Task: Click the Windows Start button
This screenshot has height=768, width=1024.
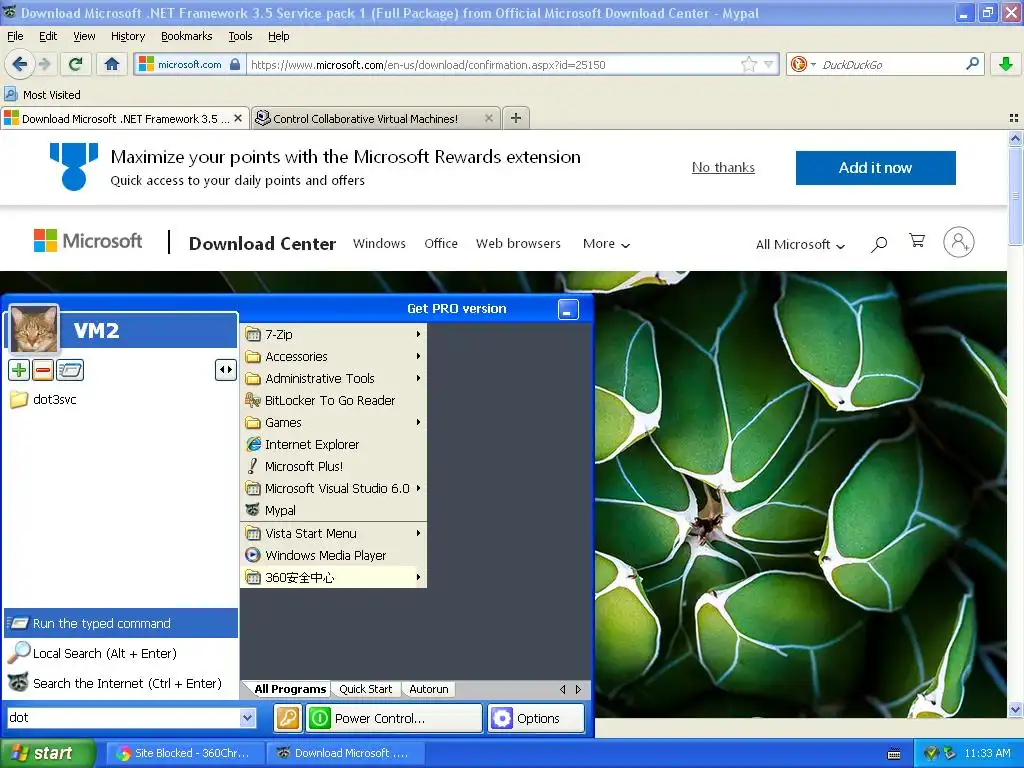Action: click(x=47, y=754)
